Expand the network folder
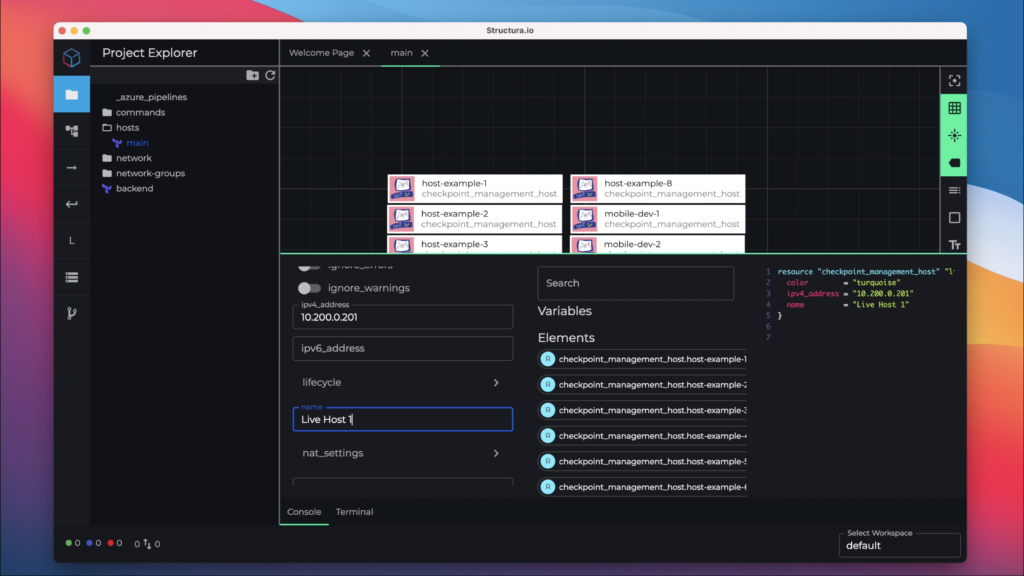1024x576 pixels. coord(127,158)
